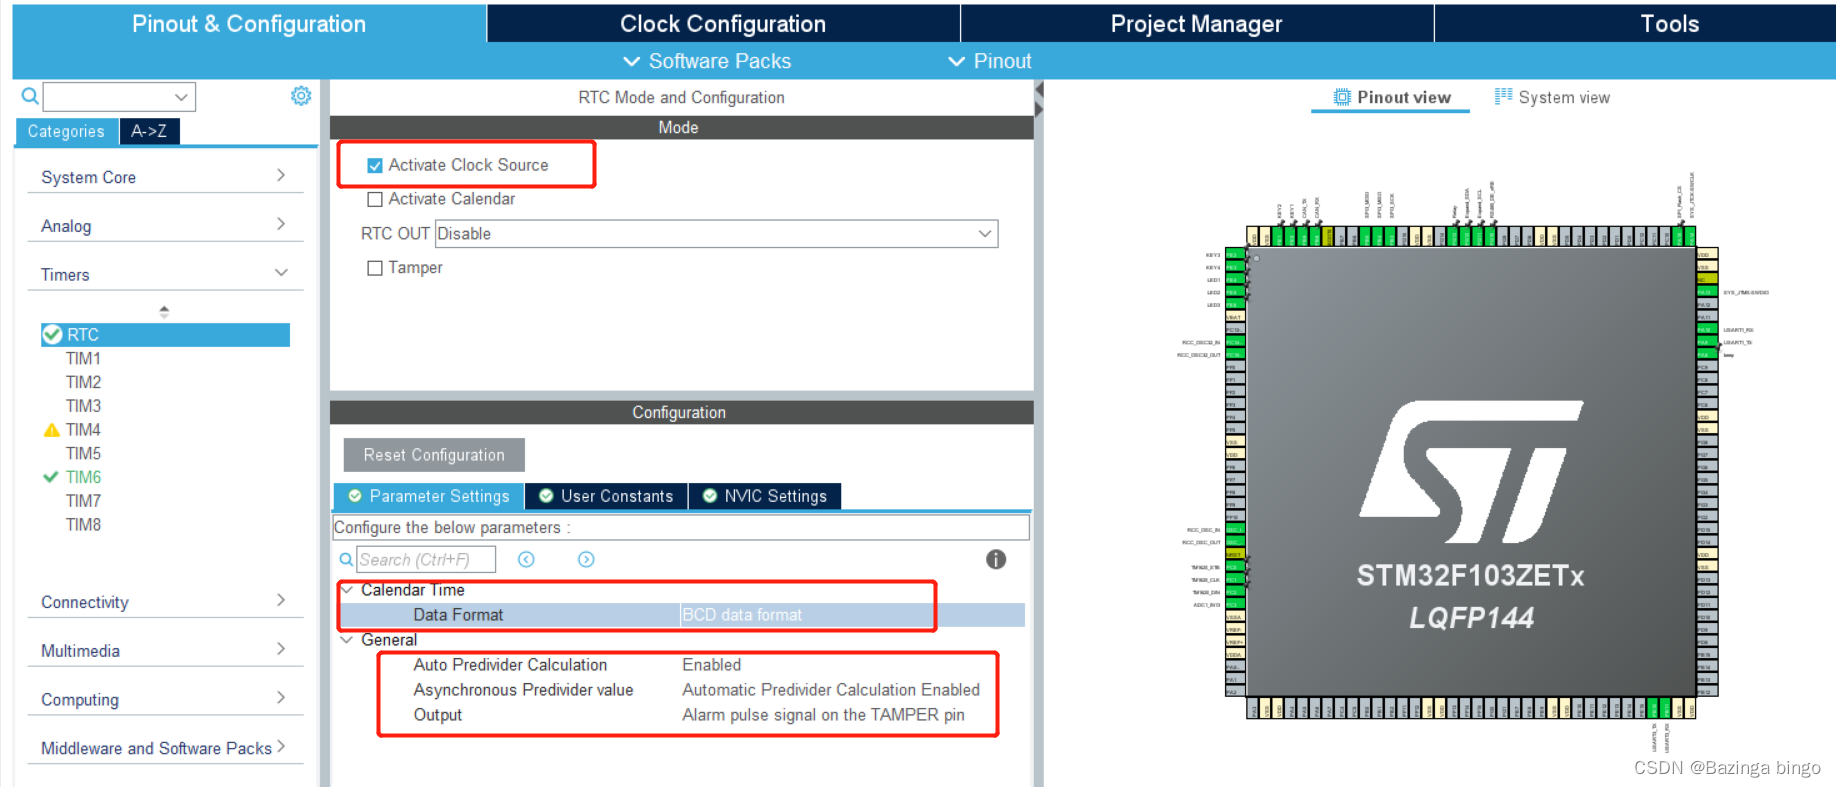Go to the previous search result arrow

(x=527, y=560)
